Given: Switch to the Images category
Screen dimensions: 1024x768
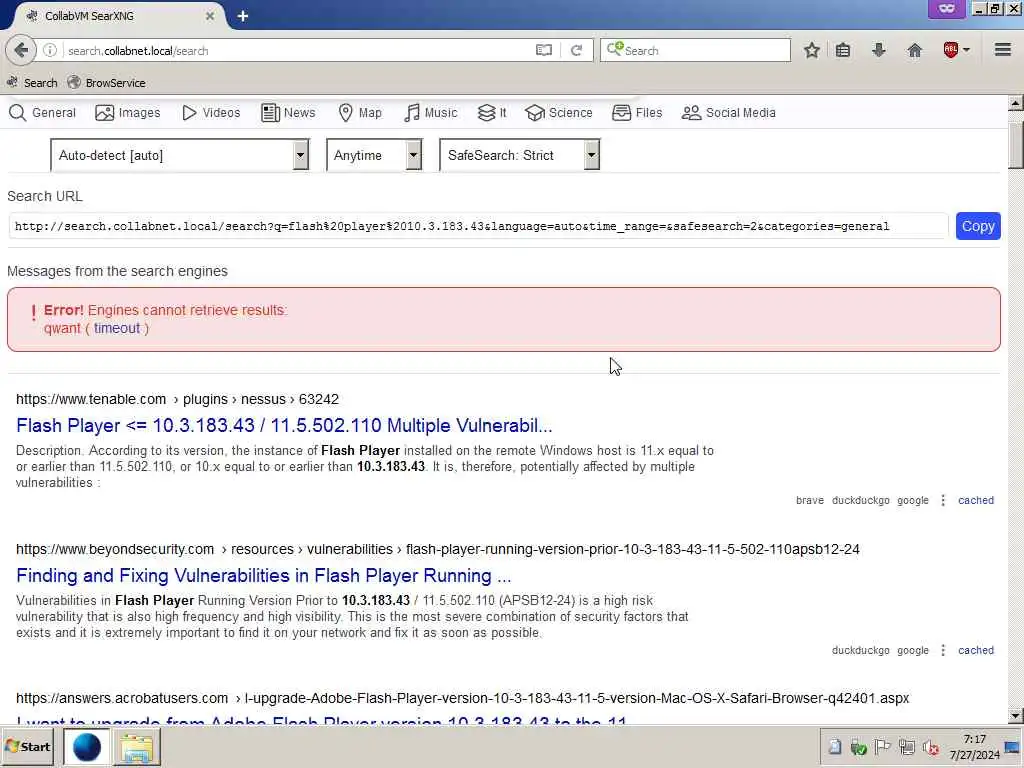Looking at the screenshot, I should (x=127, y=113).
